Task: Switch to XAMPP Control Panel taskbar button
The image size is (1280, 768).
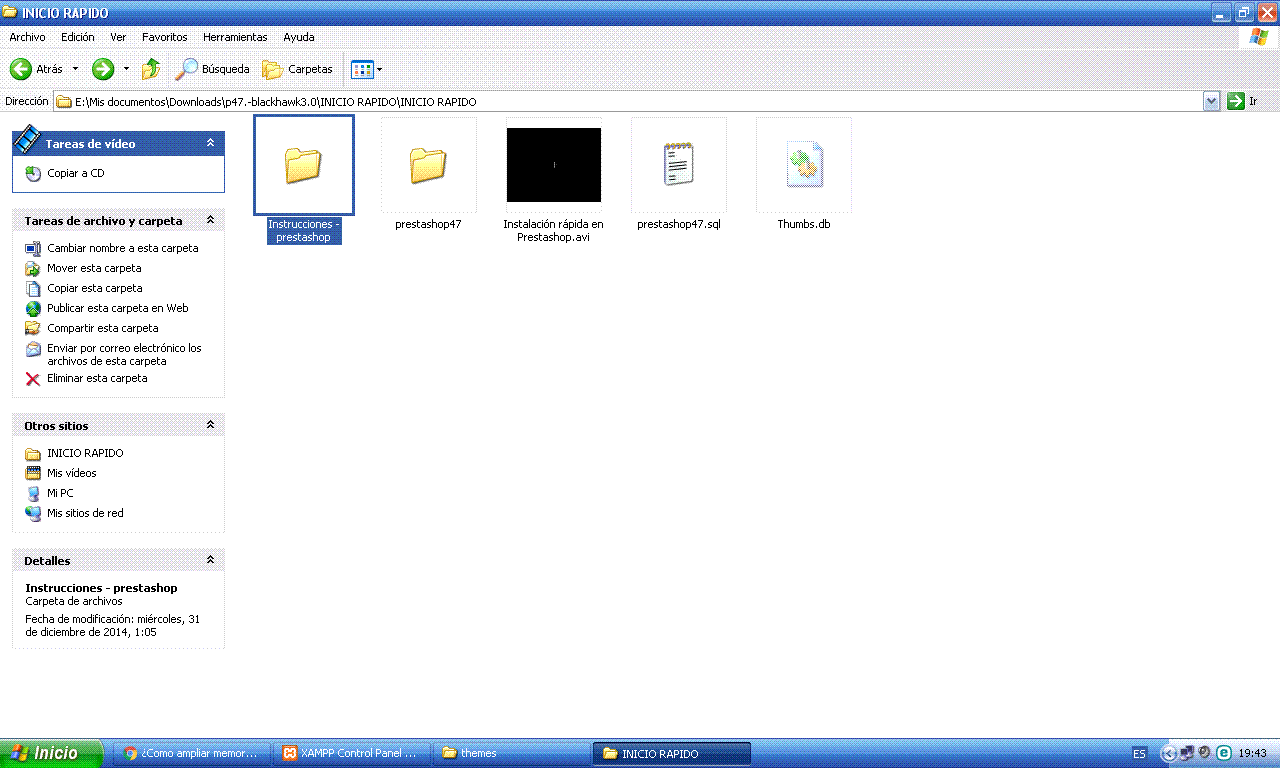Action: coord(351,753)
